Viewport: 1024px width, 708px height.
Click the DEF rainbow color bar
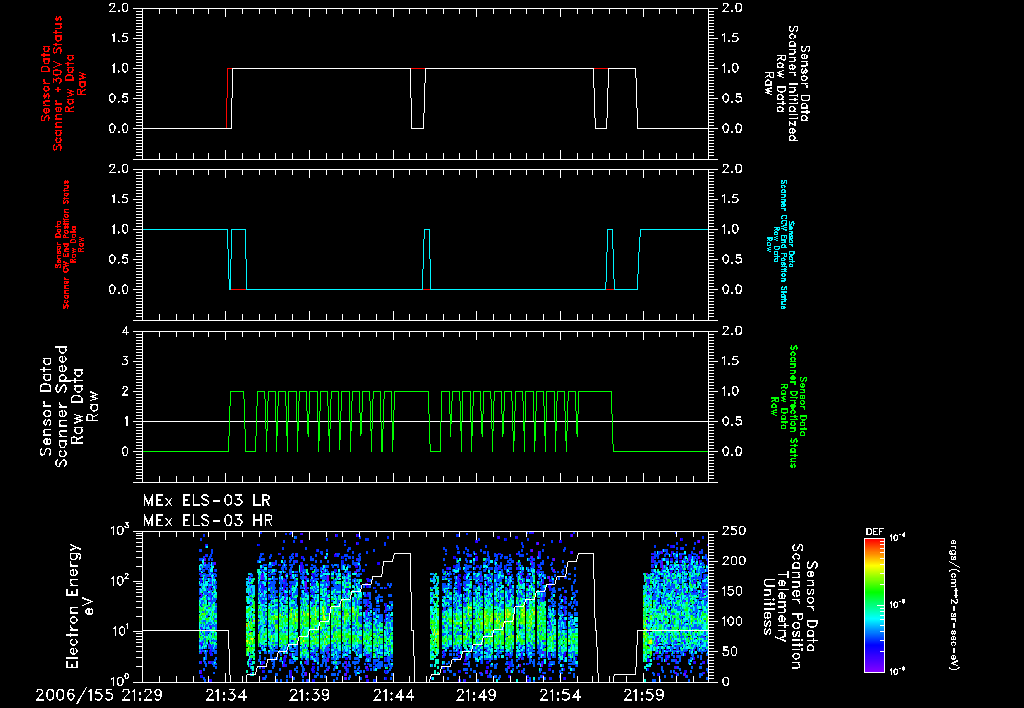tap(875, 604)
